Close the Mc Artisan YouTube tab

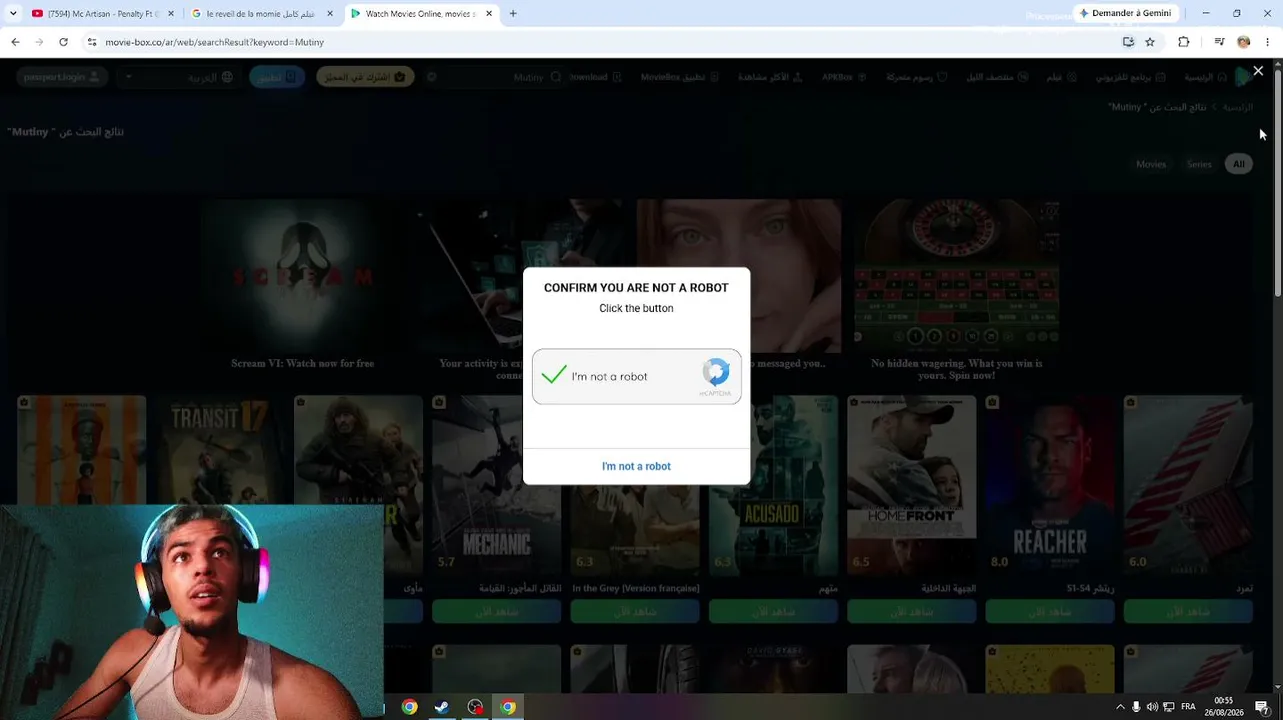[171, 14]
